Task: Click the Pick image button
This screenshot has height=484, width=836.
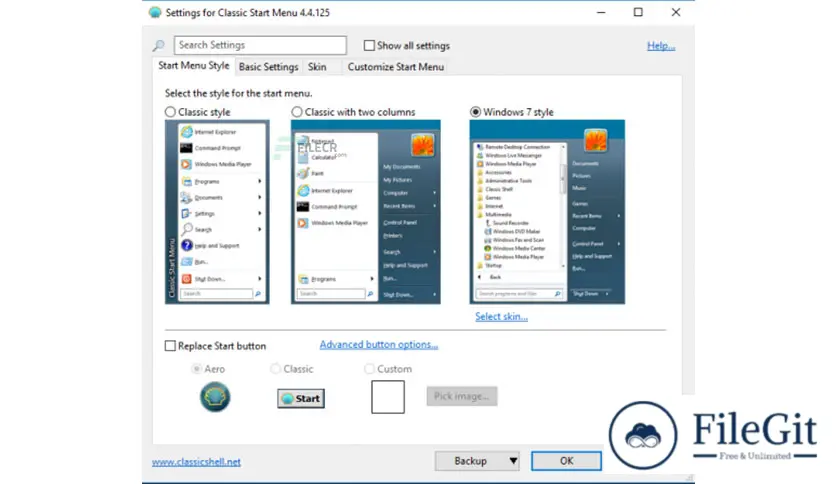Action: pos(462,396)
